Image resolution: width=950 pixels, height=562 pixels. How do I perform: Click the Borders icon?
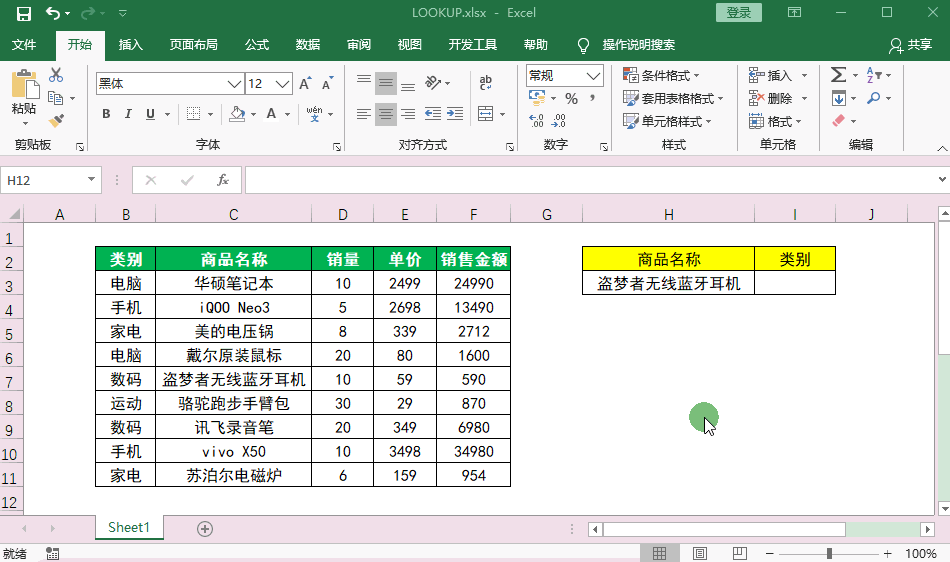pos(193,113)
